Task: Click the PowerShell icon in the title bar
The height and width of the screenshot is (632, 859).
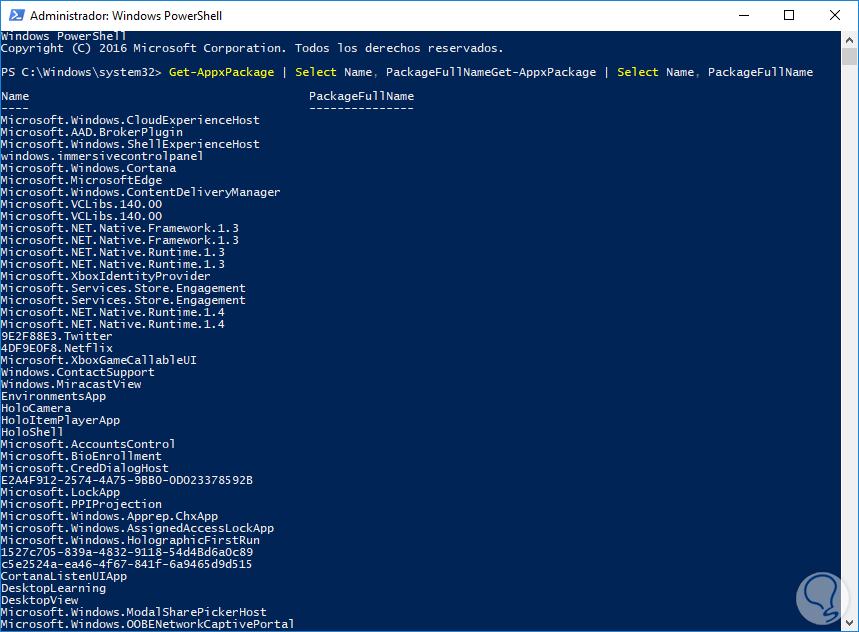Action: 14,16
